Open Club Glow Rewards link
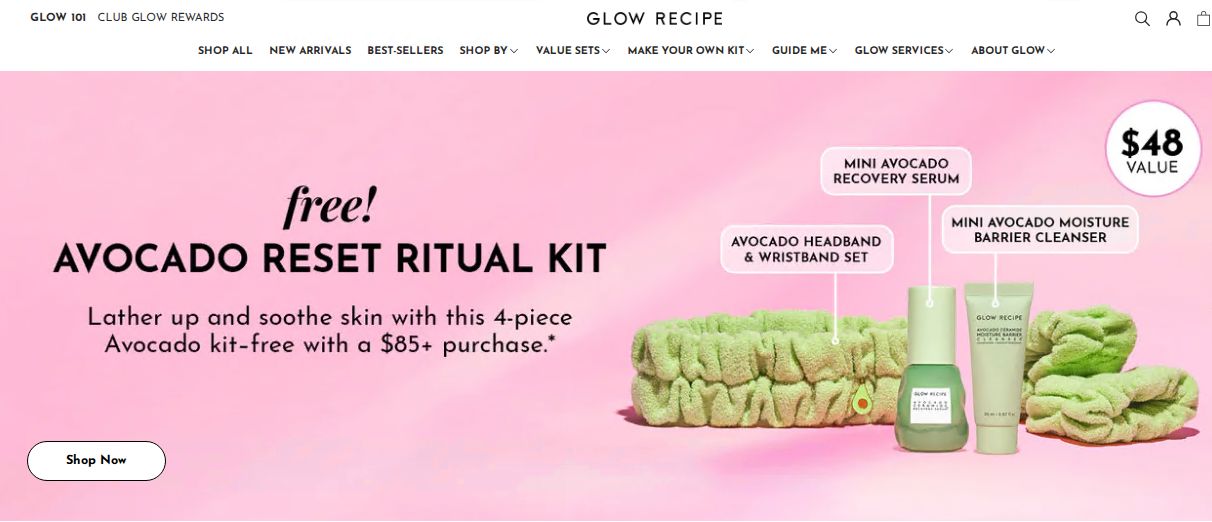 click(161, 17)
